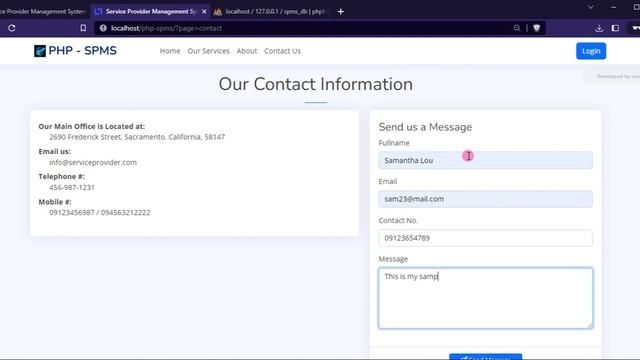Focus the Email field with sam23@mail.com
The height and width of the screenshot is (360, 640).
pos(485,199)
